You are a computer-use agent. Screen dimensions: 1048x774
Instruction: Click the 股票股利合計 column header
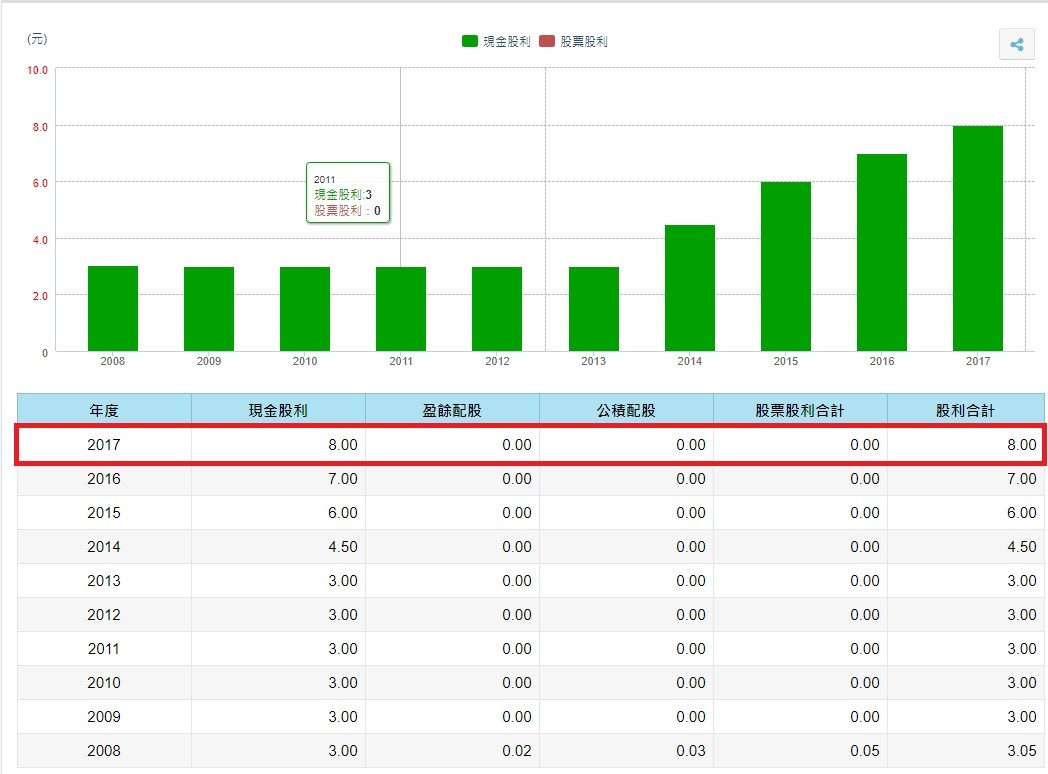[x=800, y=410]
